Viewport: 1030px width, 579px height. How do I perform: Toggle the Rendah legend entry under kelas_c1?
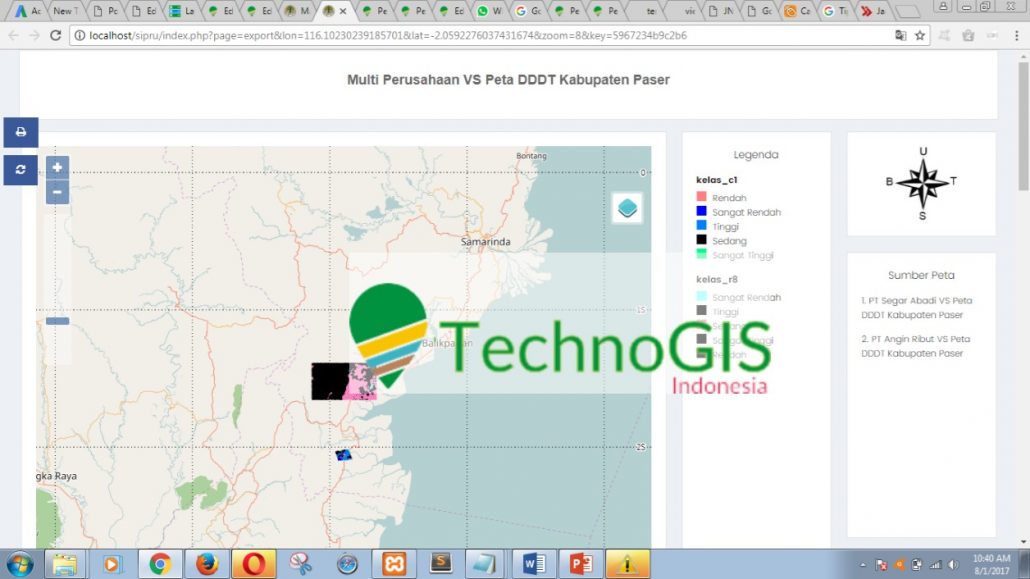coord(729,197)
